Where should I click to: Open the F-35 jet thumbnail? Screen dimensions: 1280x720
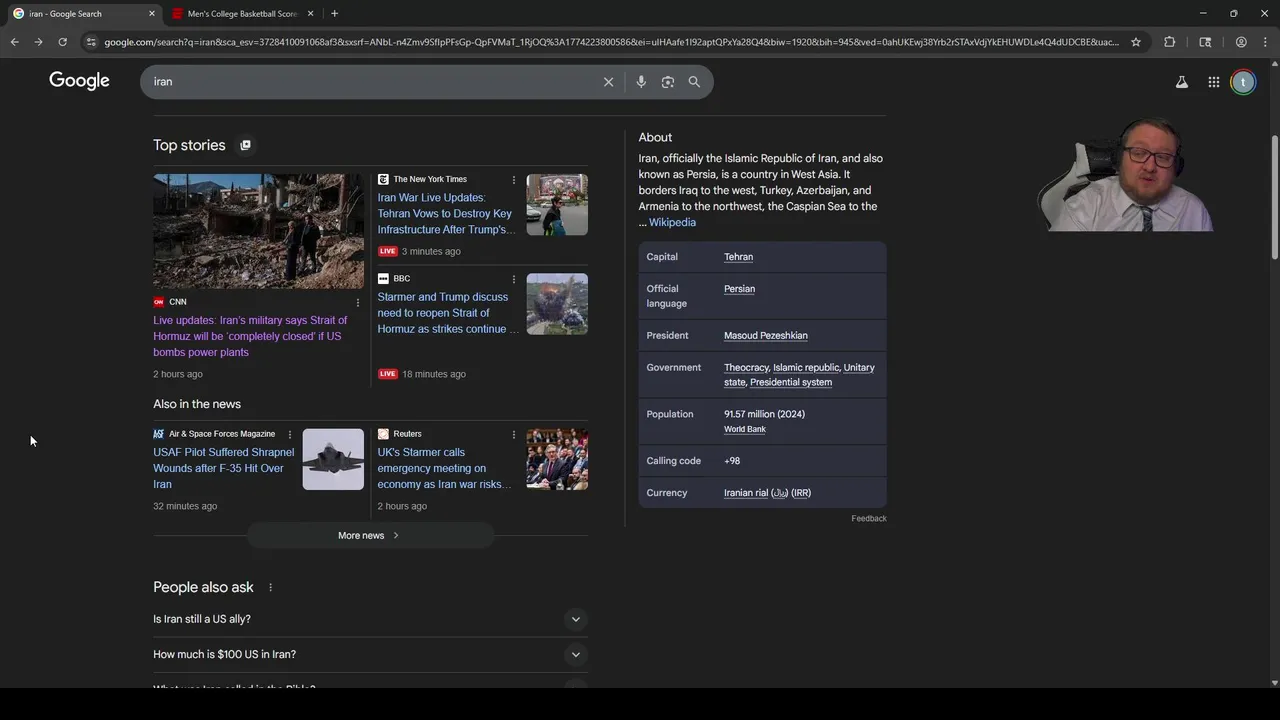click(333, 459)
